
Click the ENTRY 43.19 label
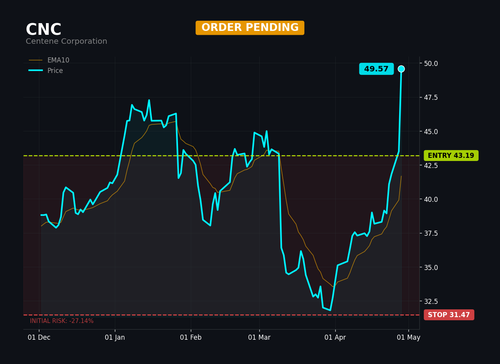[451, 156]
